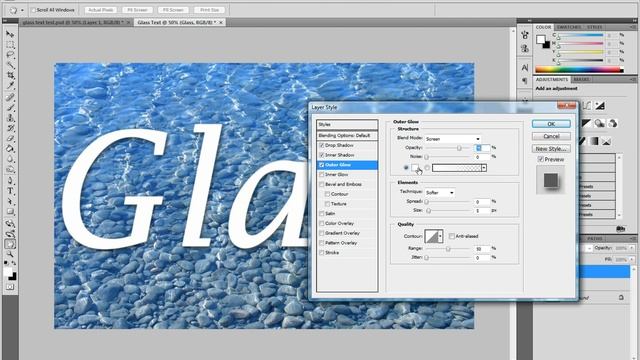Toggle Quick Mask mode icon
Viewport: 640px width, 360px height.
pyautogui.click(x=10, y=287)
